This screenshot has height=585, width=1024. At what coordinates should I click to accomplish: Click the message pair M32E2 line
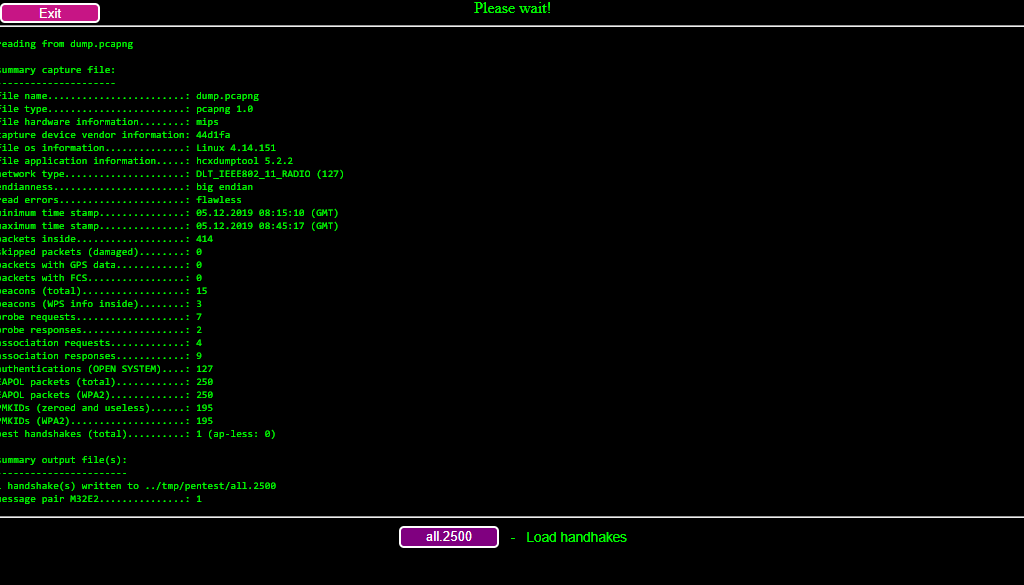(x=100, y=499)
